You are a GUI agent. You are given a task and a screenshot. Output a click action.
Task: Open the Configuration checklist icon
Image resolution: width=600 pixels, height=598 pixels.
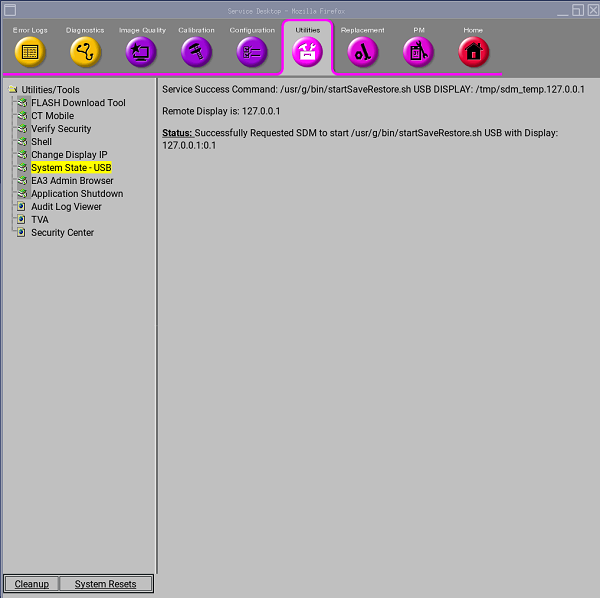(x=252, y=51)
